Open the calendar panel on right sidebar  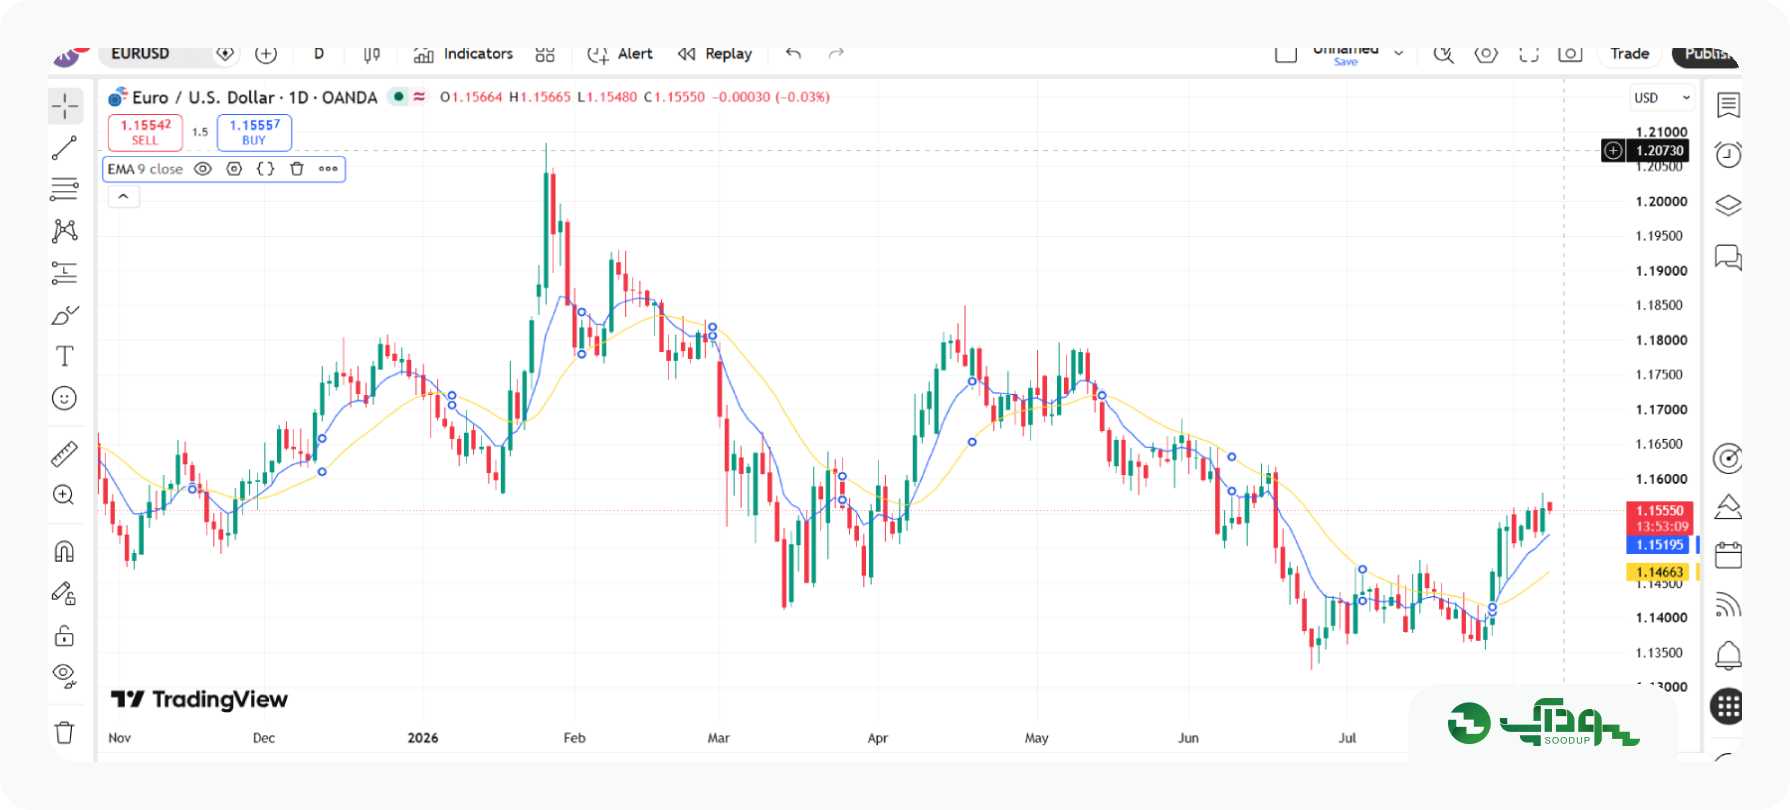[x=1728, y=555]
